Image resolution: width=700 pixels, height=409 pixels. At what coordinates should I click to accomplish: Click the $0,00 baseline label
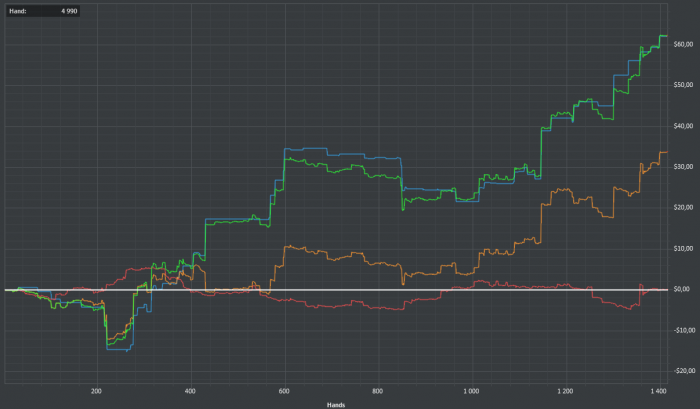(x=682, y=289)
